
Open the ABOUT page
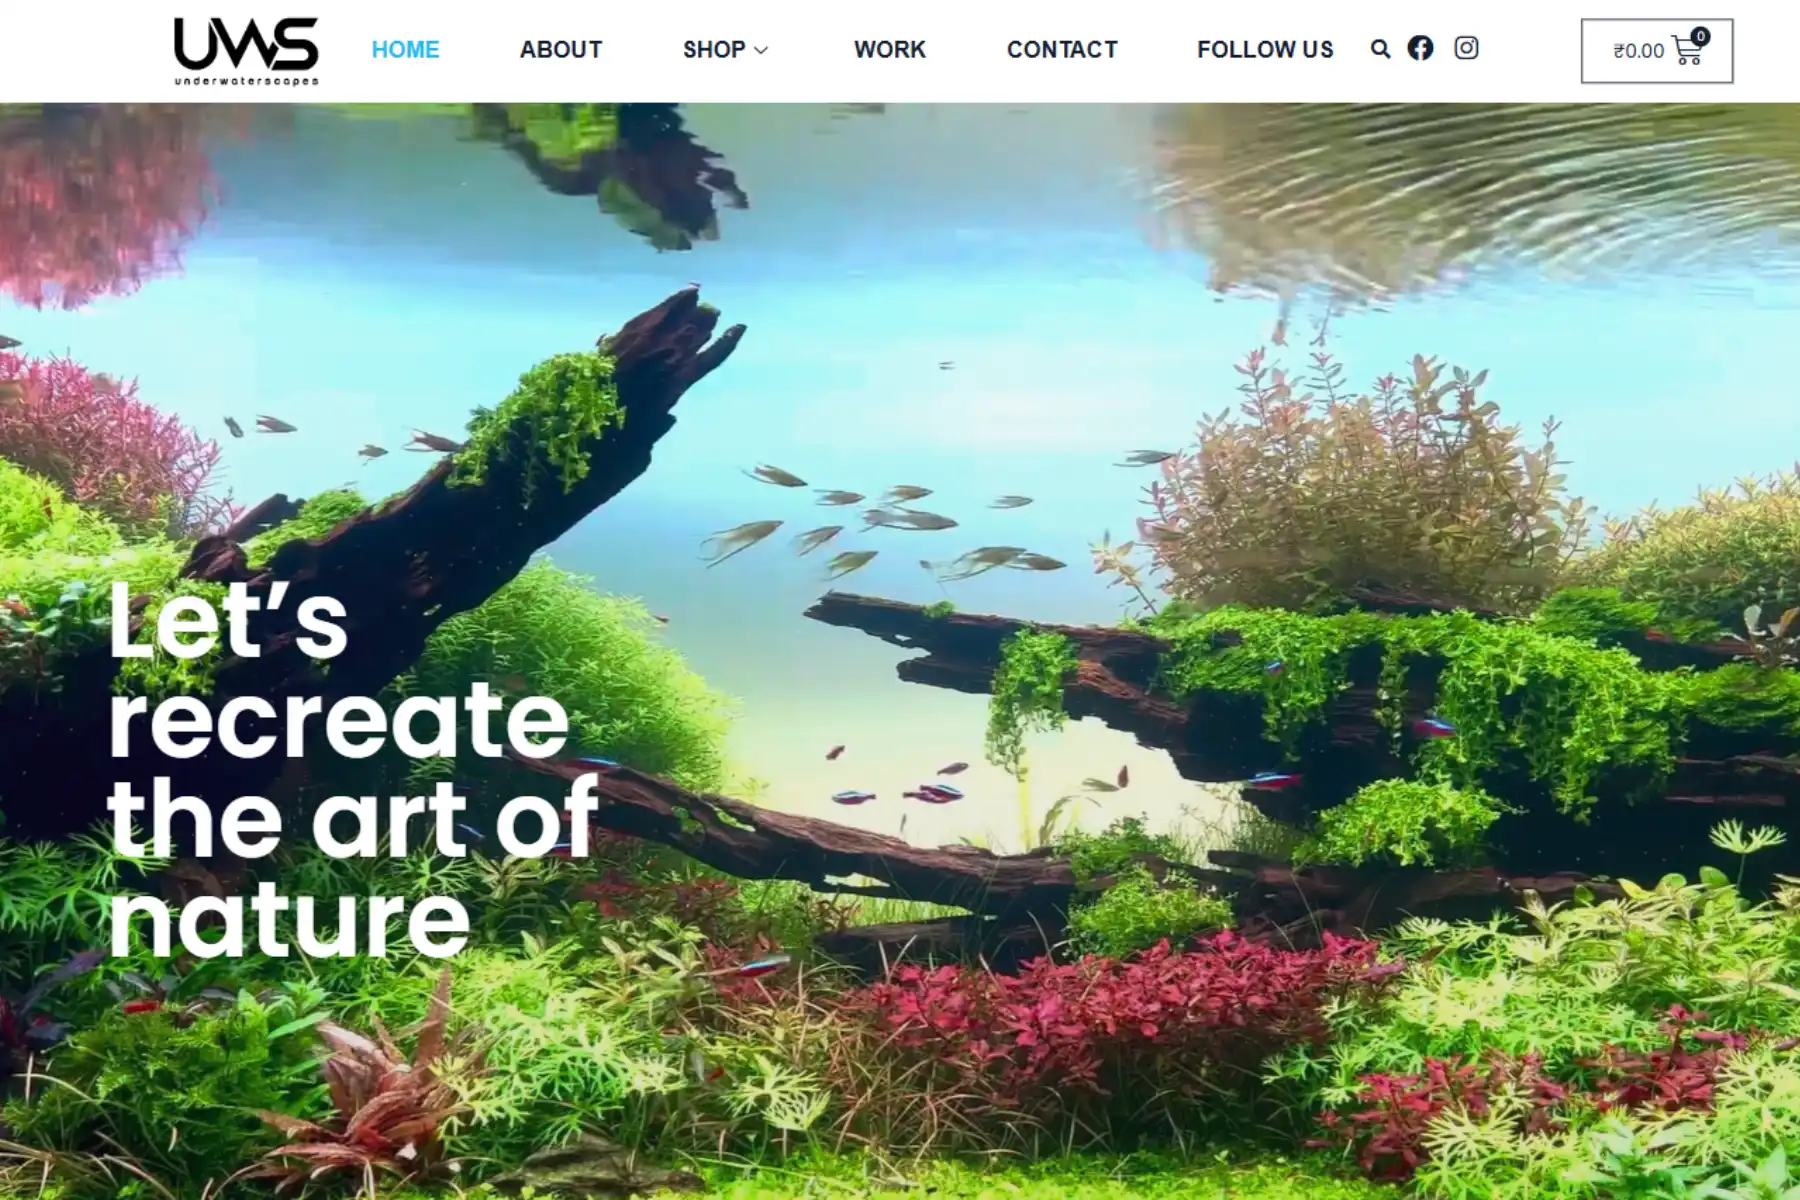[x=561, y=50]
